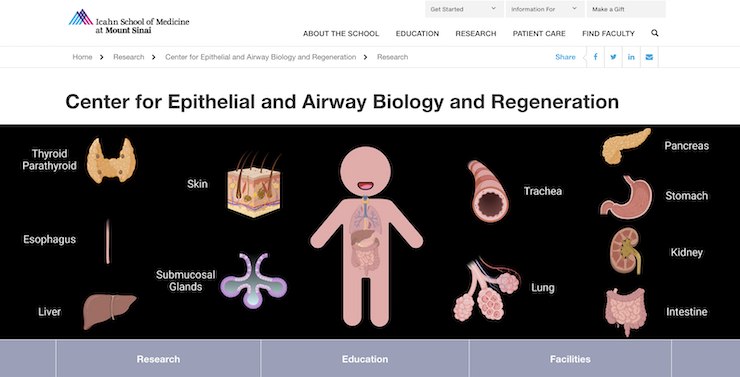Share page via Twitter icon

click(614, 57)
